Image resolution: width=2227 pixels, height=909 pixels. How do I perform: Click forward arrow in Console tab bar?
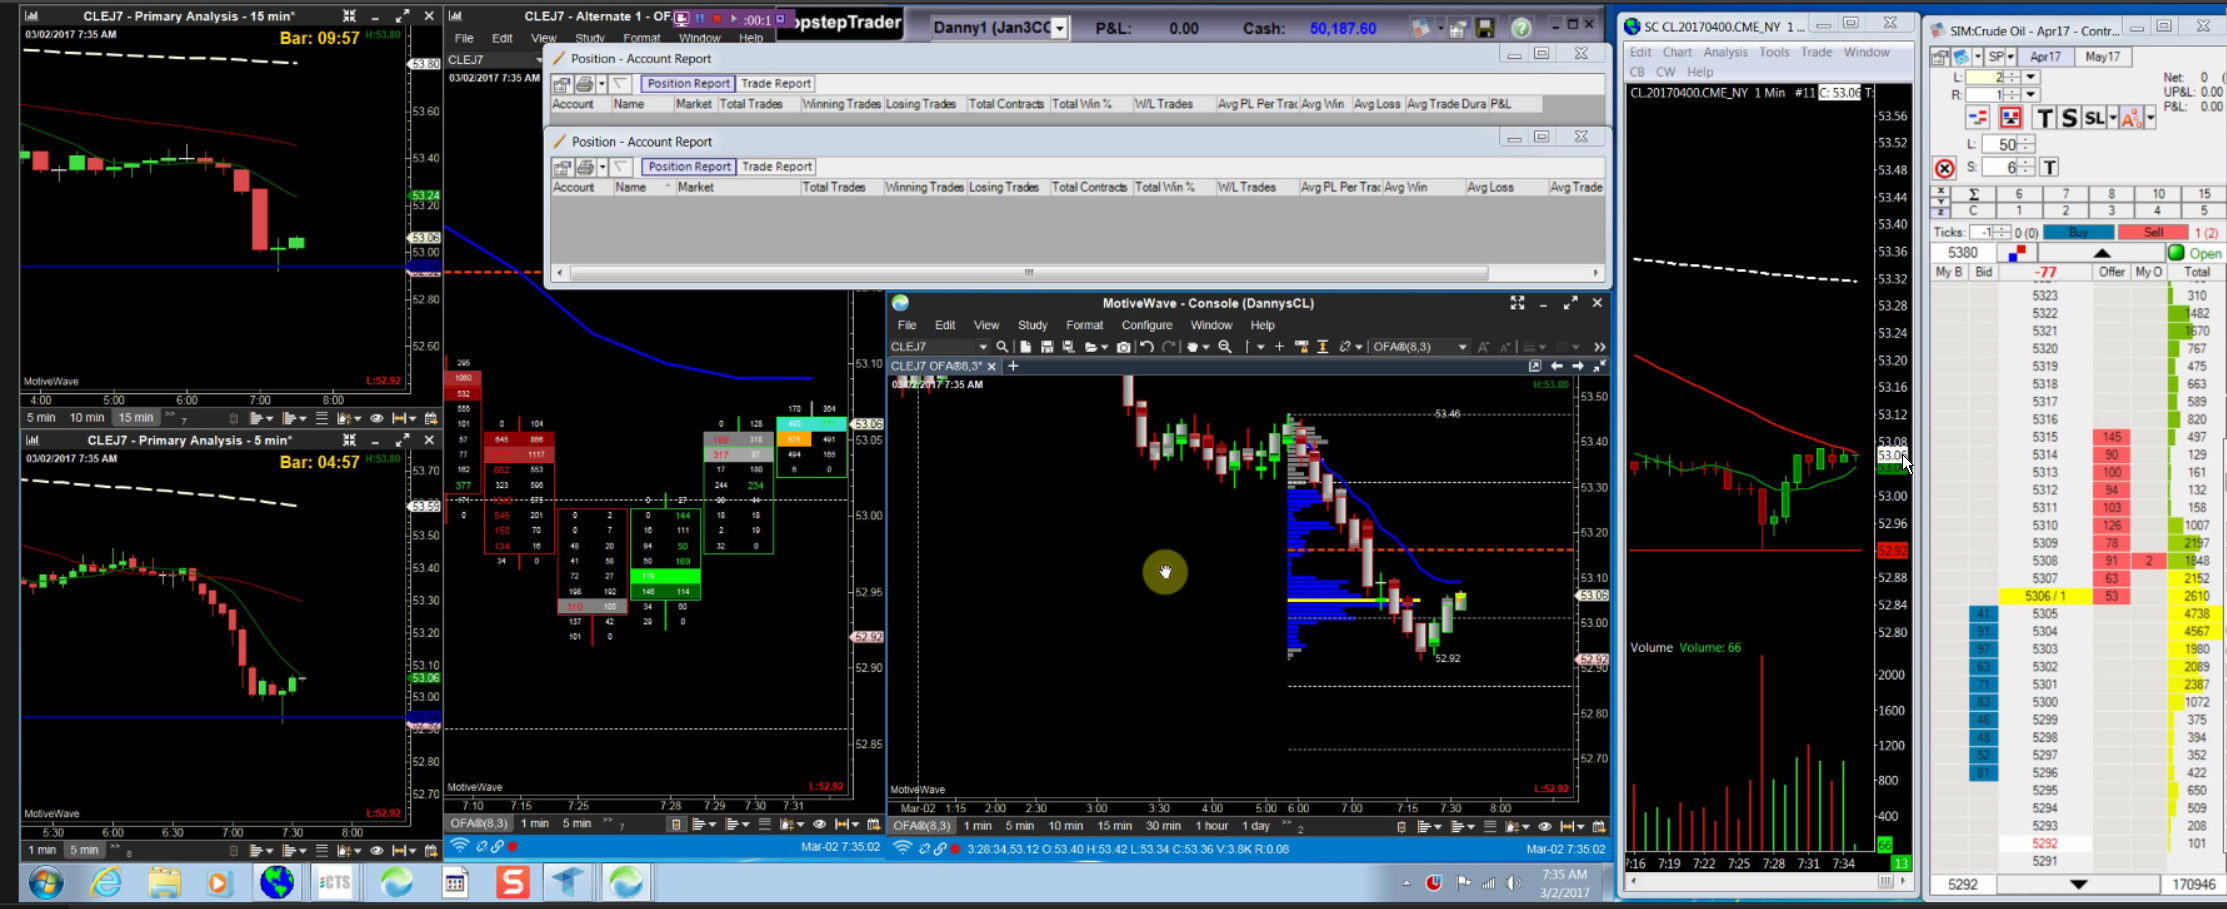[1577, 366]
